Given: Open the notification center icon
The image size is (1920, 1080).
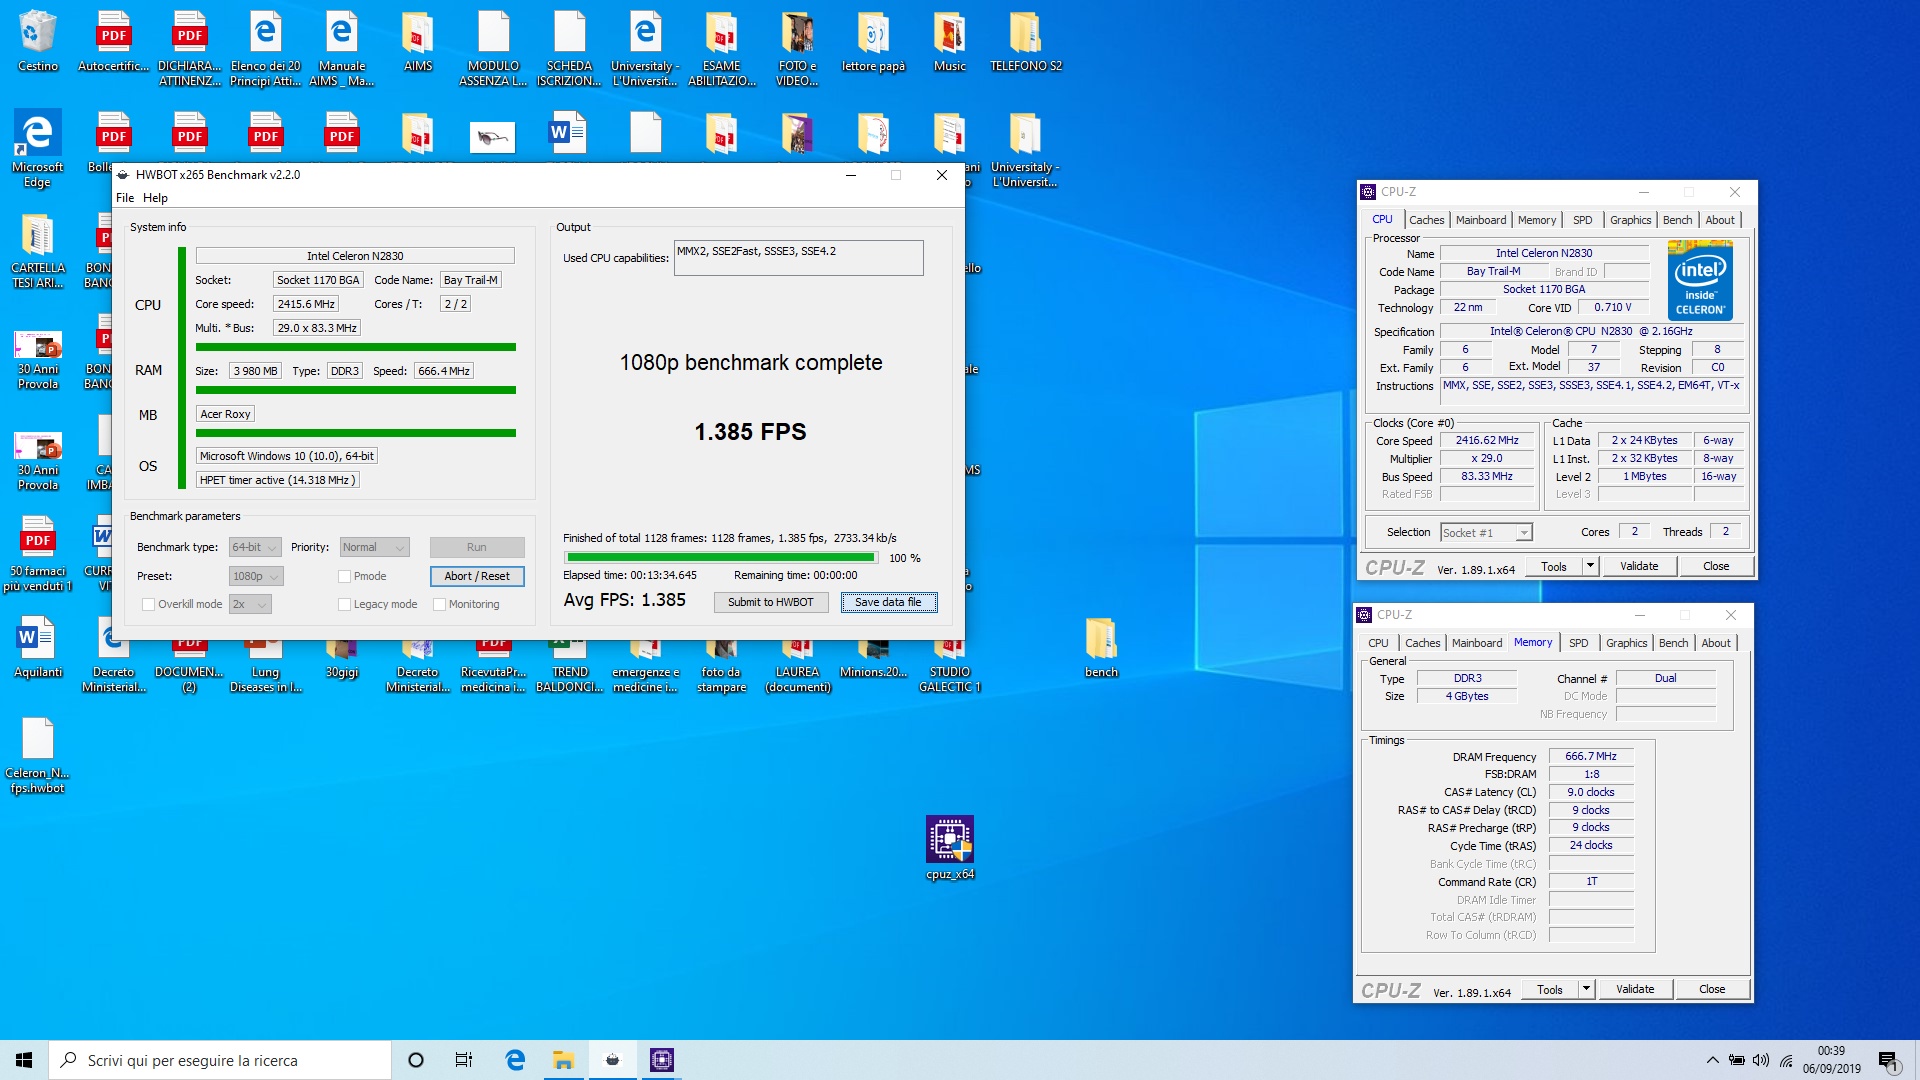Looking at the screenshot, I should pyautogui.click(x=1889, y=1060).
